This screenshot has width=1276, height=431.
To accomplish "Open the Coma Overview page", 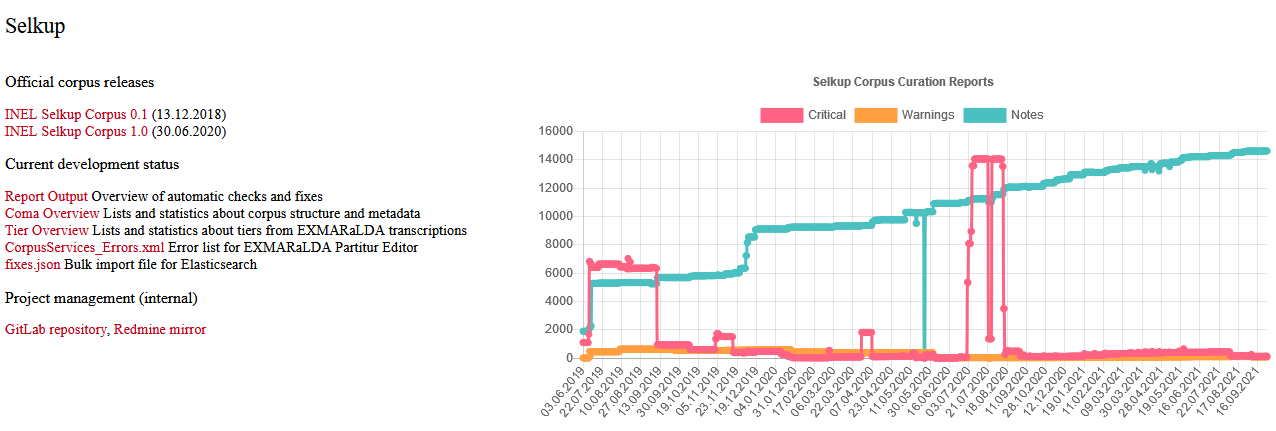I will click(52, 213).
